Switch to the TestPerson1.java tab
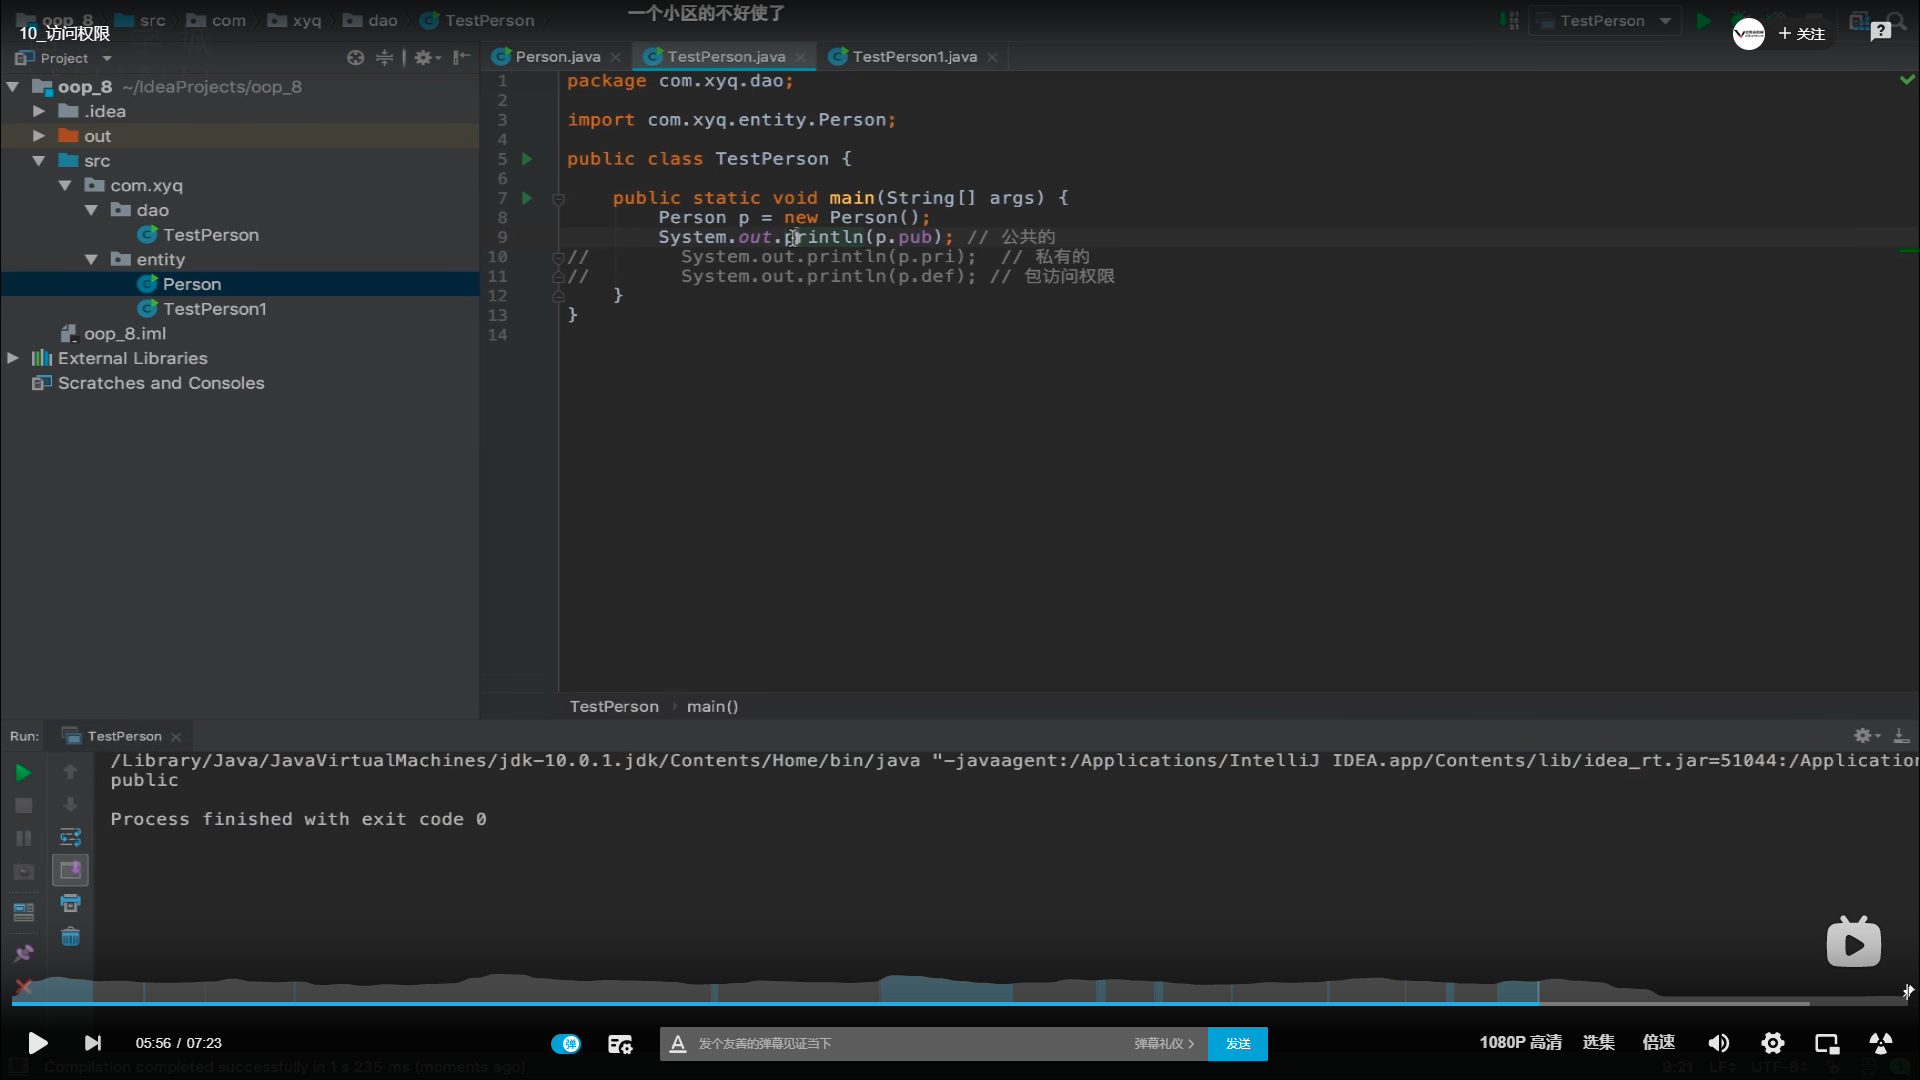1920x1080 pixels. (913, 57)
